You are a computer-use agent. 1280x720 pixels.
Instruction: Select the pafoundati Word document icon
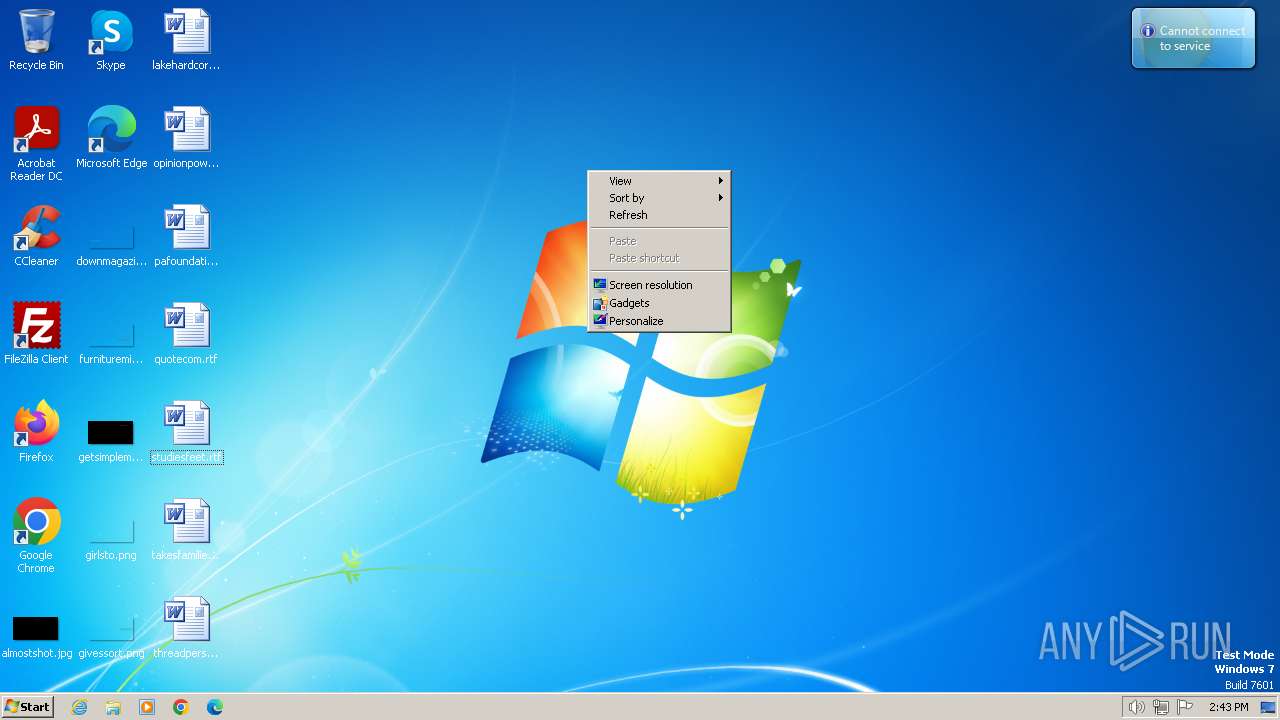click(x=186, y=236)
